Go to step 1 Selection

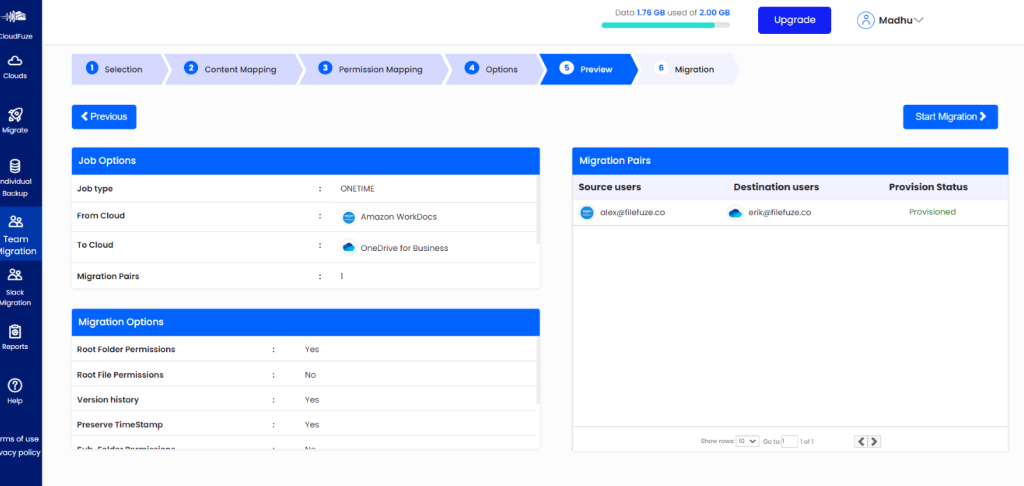[116, 69]
